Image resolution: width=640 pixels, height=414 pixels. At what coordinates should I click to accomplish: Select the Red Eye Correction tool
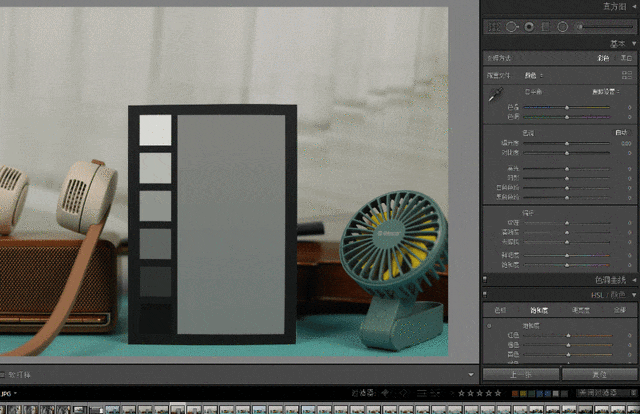528,26
